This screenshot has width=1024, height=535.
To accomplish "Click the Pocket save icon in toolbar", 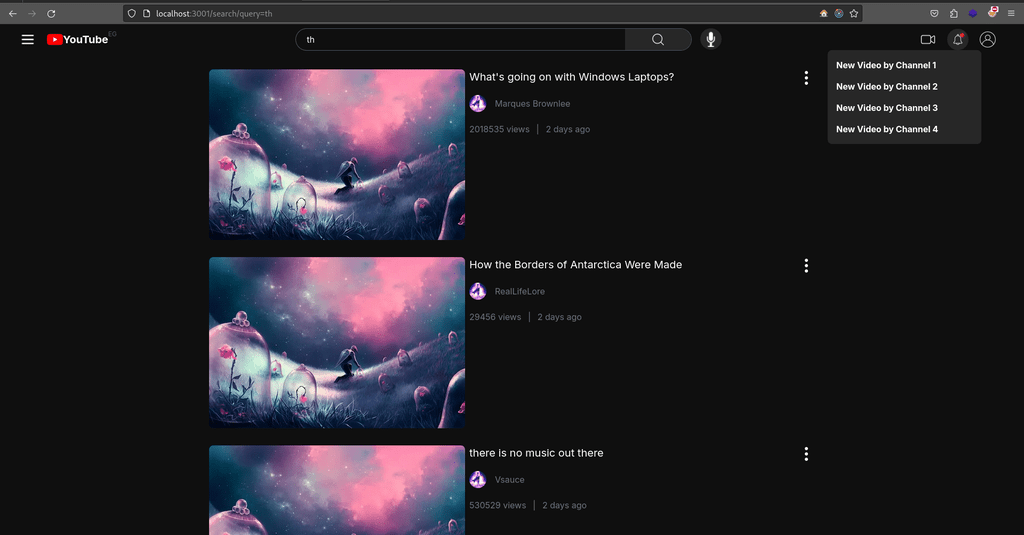I will (x=935, y=13).
